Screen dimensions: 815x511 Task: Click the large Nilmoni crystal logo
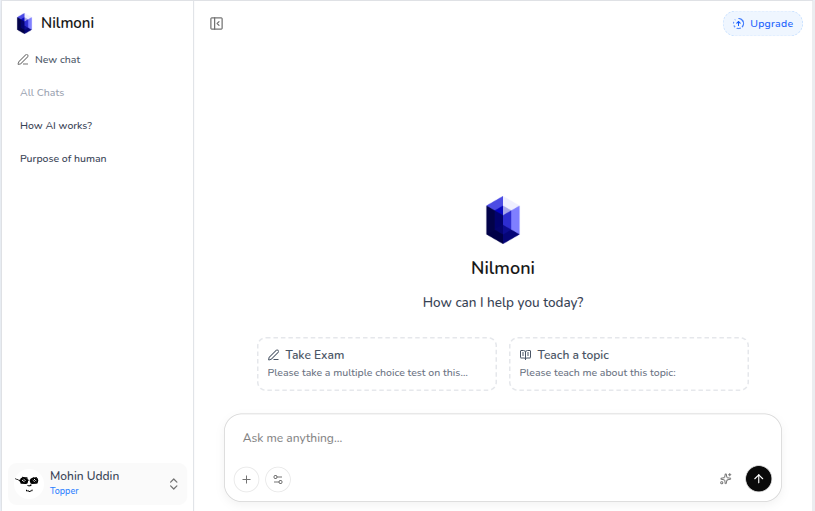click(503, 220)
